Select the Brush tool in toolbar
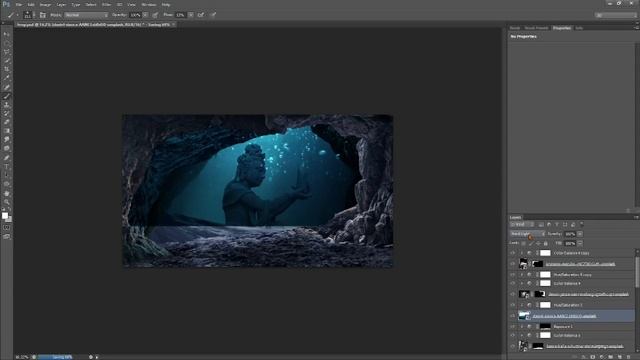The width and height of the screenshot is (640, 360). point(7,96)
